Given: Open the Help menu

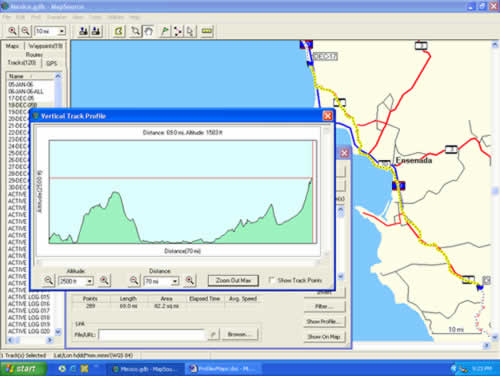Looking at the screenshot, I should pyautogui.click(x=134, y=17).
